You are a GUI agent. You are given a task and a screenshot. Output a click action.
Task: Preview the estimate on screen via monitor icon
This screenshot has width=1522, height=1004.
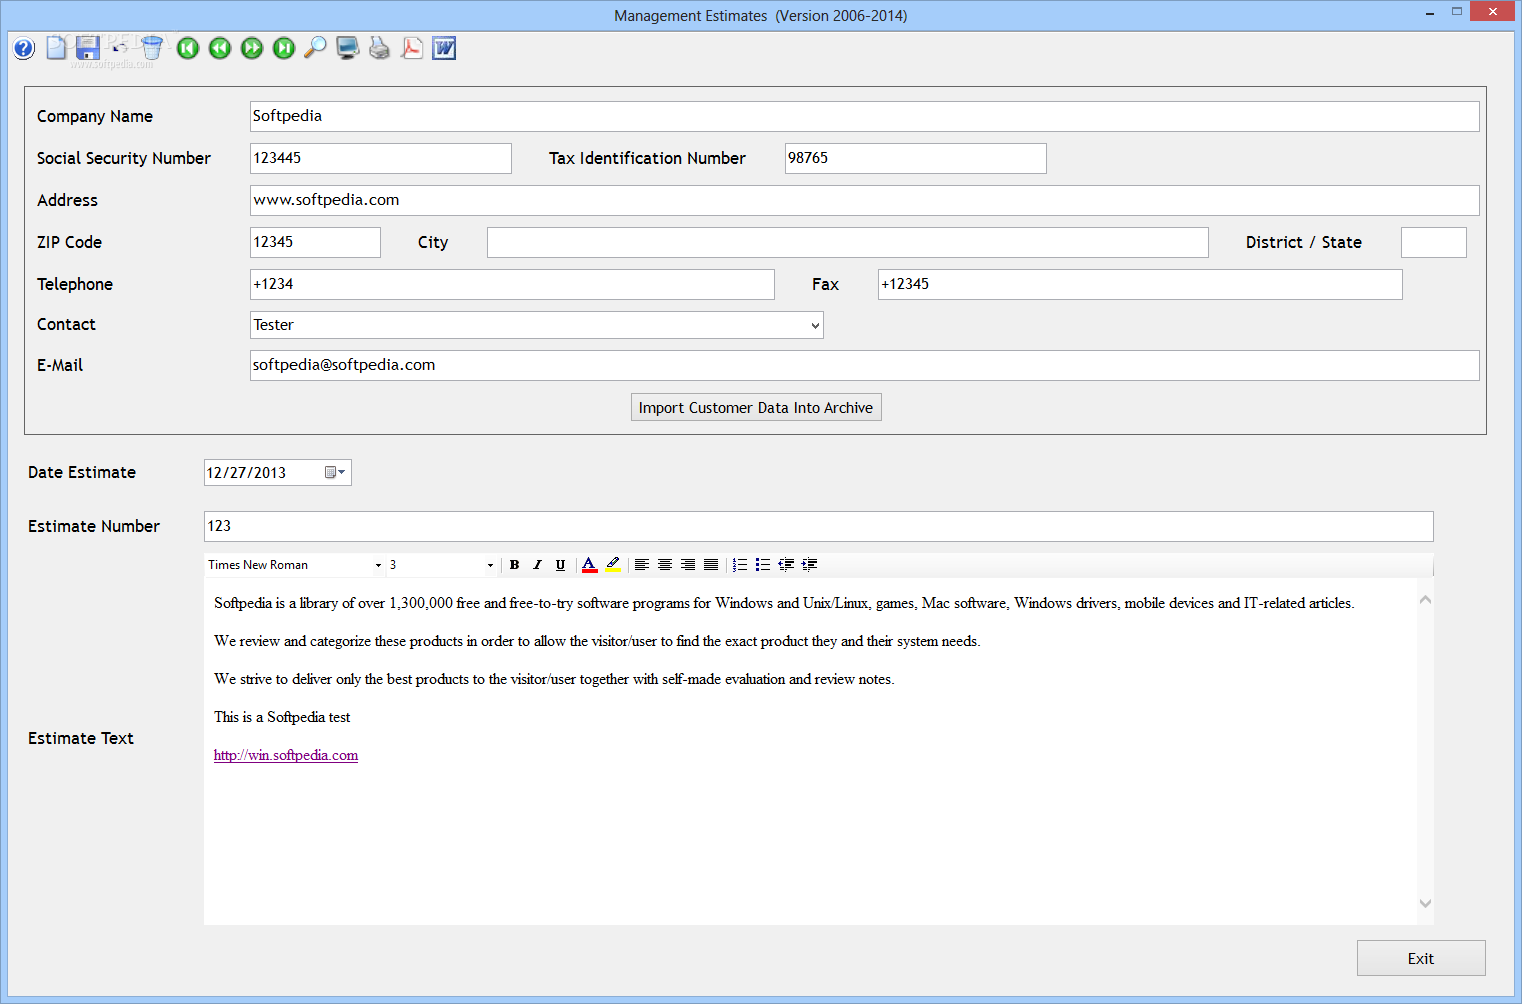click(347, 48)
